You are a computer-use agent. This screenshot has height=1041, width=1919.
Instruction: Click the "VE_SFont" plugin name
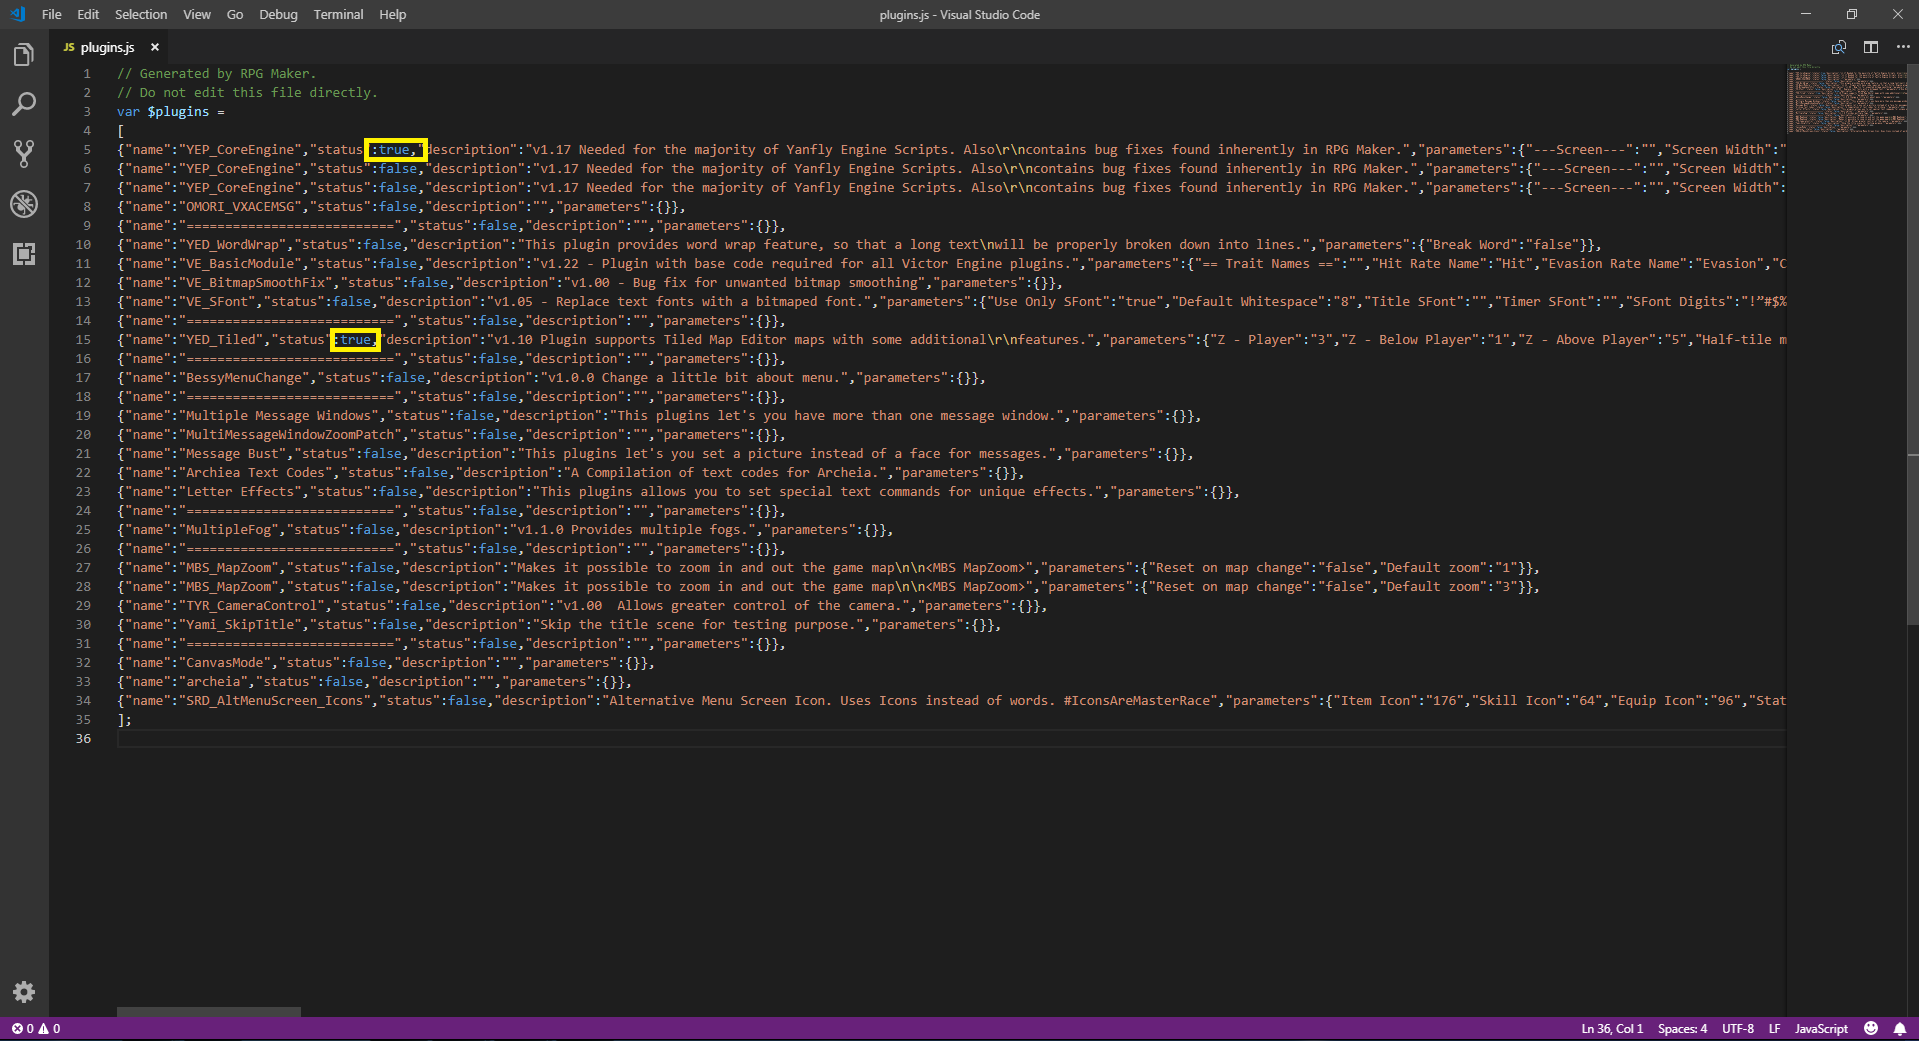[217, 302]
